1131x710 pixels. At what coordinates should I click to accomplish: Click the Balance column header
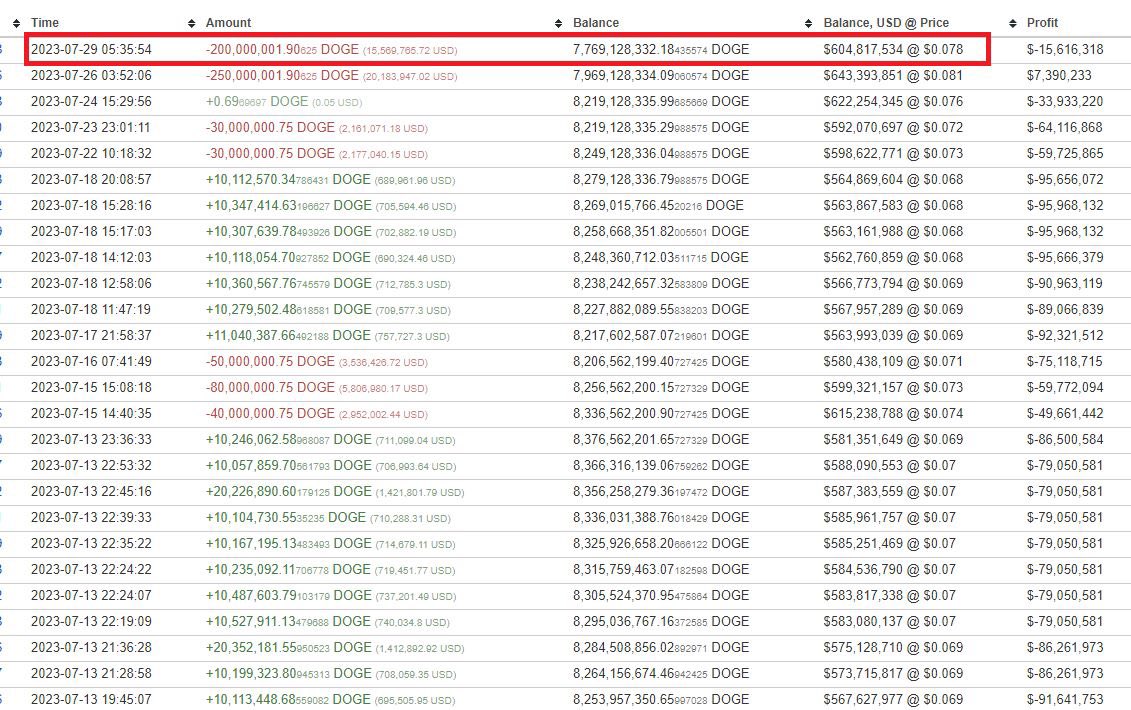[x=596, y=23]
